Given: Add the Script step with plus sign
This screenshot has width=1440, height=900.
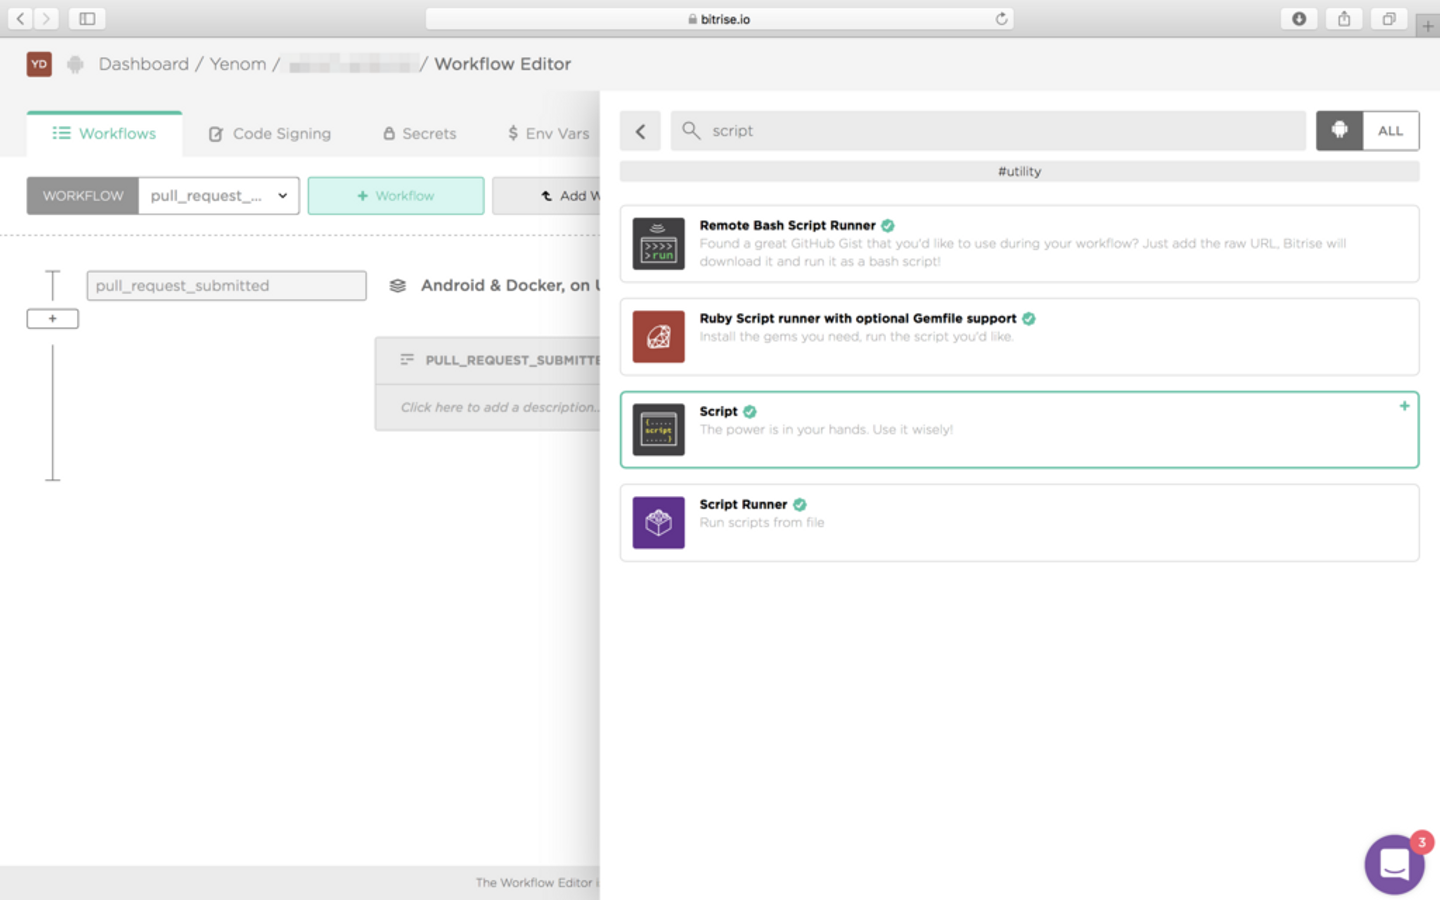Looking at the screenshot, I should tap(1404, 406).
